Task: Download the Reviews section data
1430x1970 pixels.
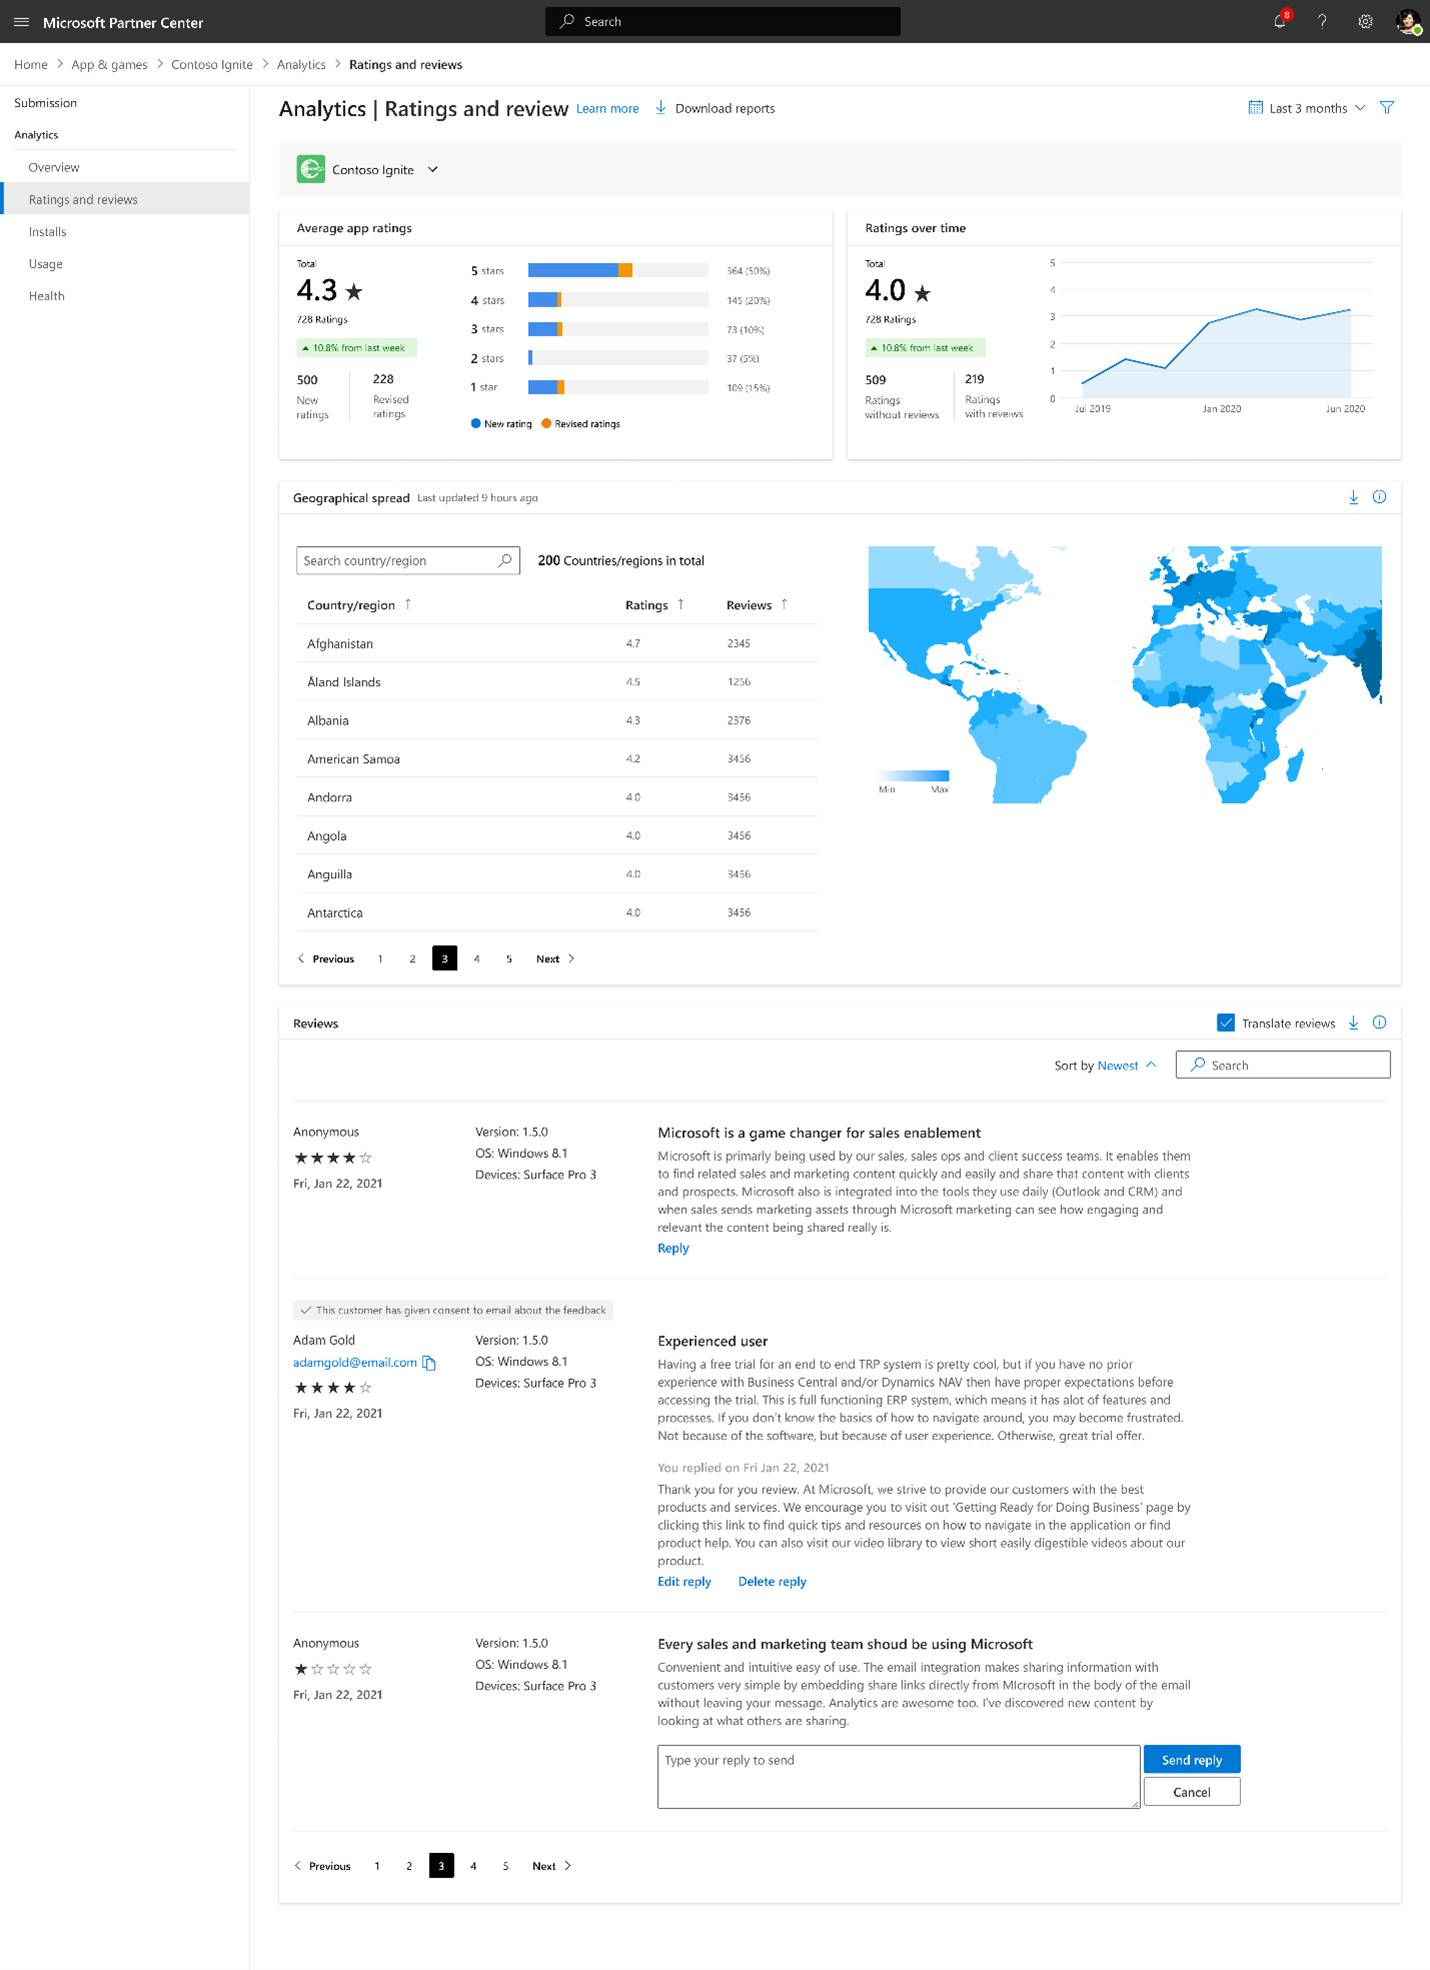Action: coord(1353,1023)
